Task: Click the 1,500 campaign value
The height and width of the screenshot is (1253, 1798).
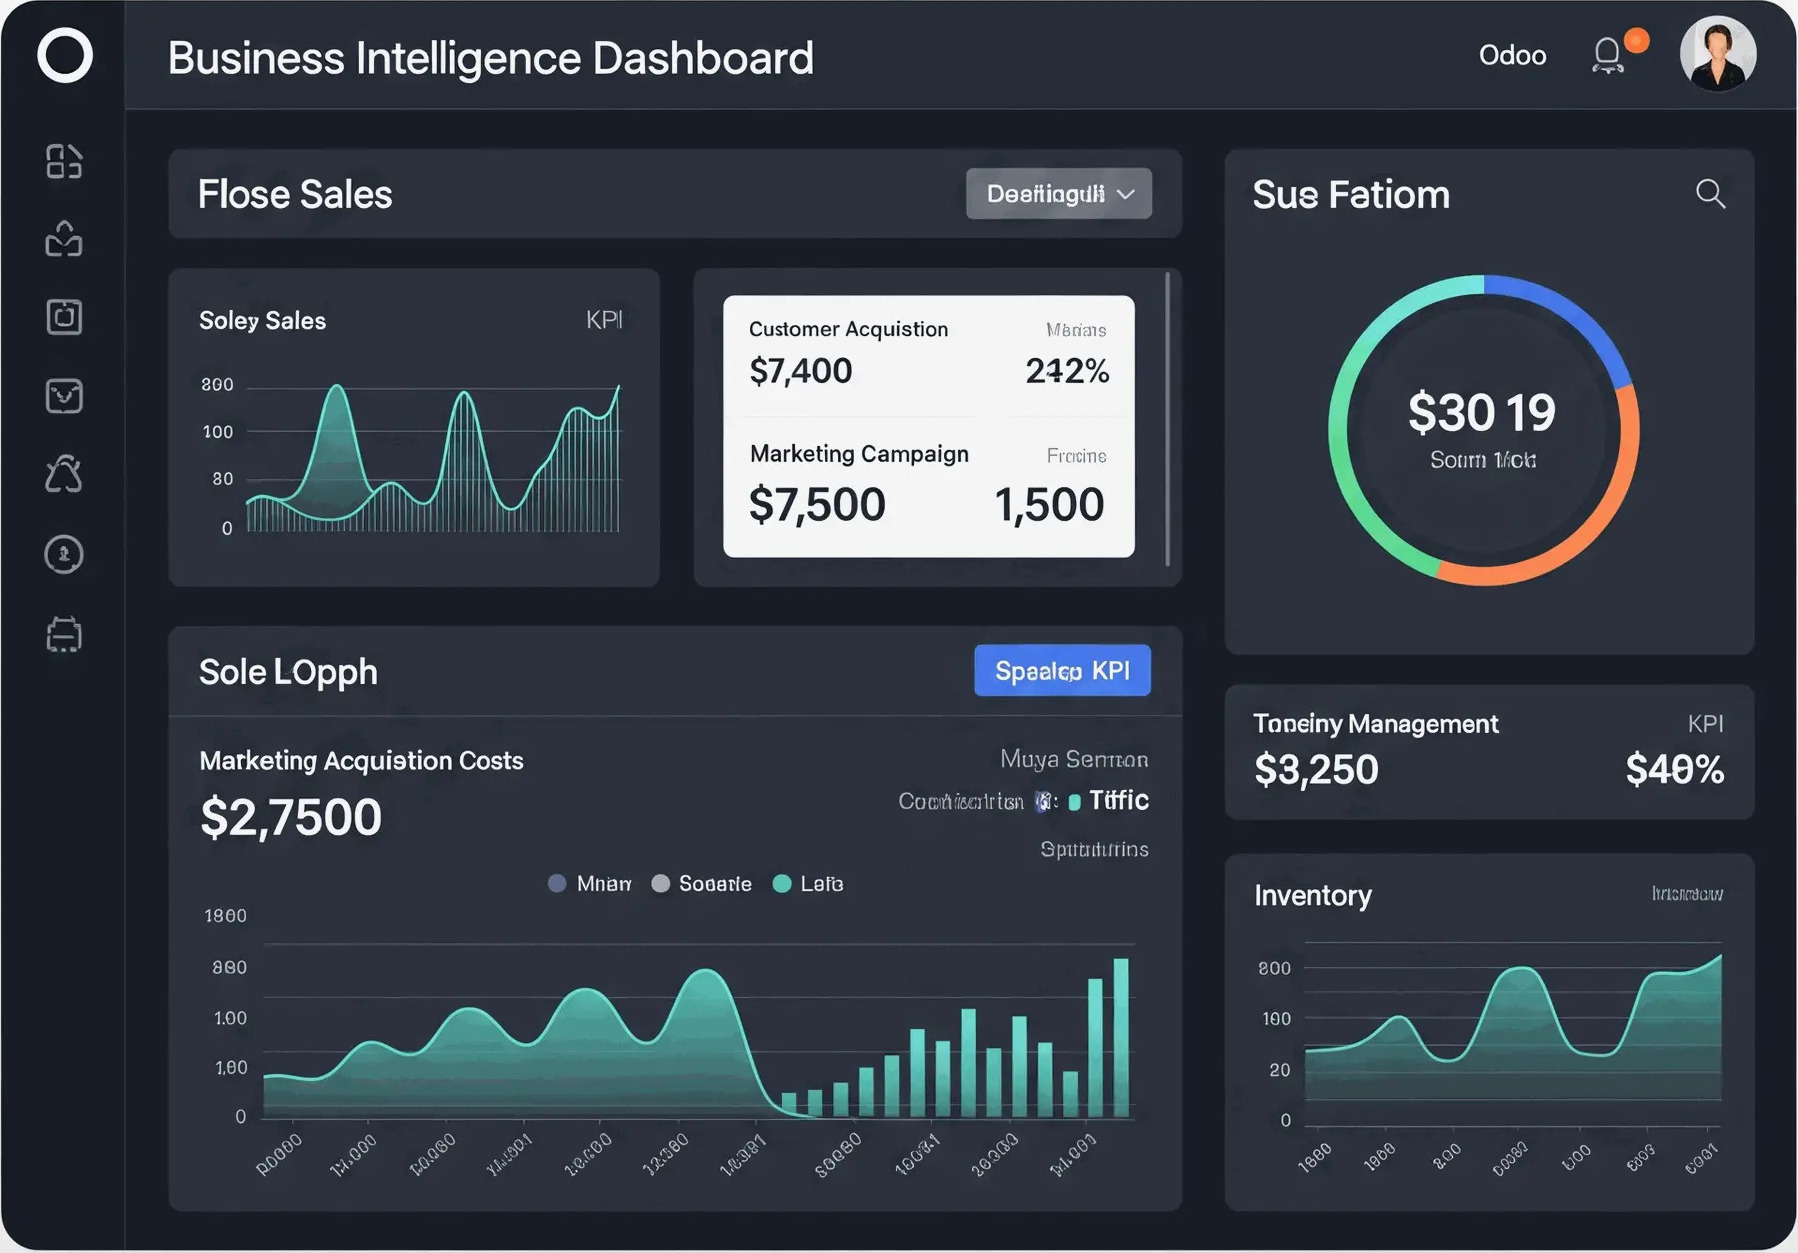Action: pos(1049,504)
